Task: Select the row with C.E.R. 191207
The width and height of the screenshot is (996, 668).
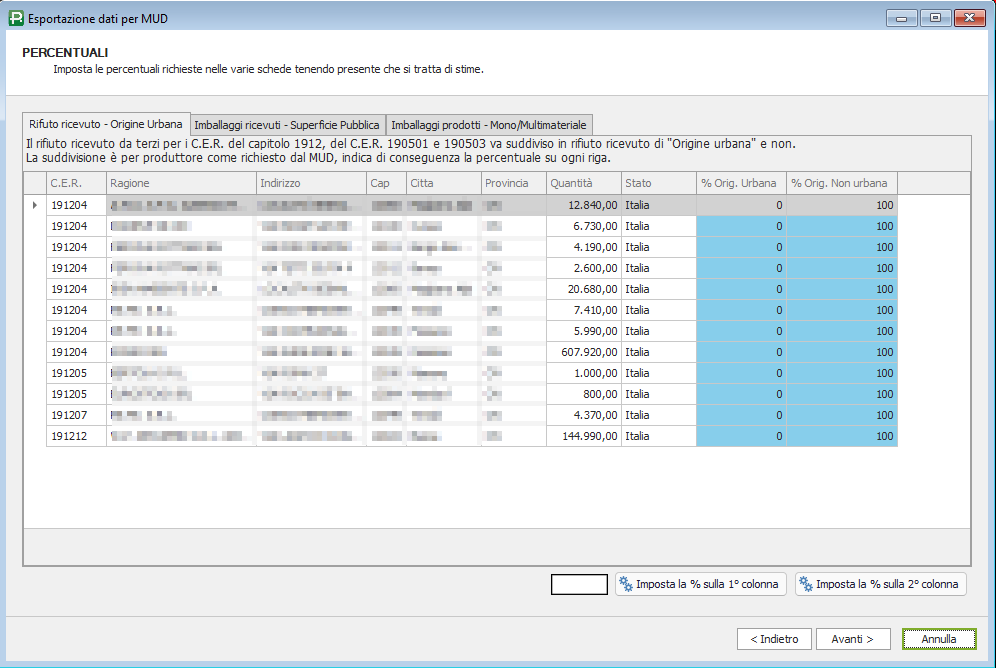Action: [x=76, y=415]
